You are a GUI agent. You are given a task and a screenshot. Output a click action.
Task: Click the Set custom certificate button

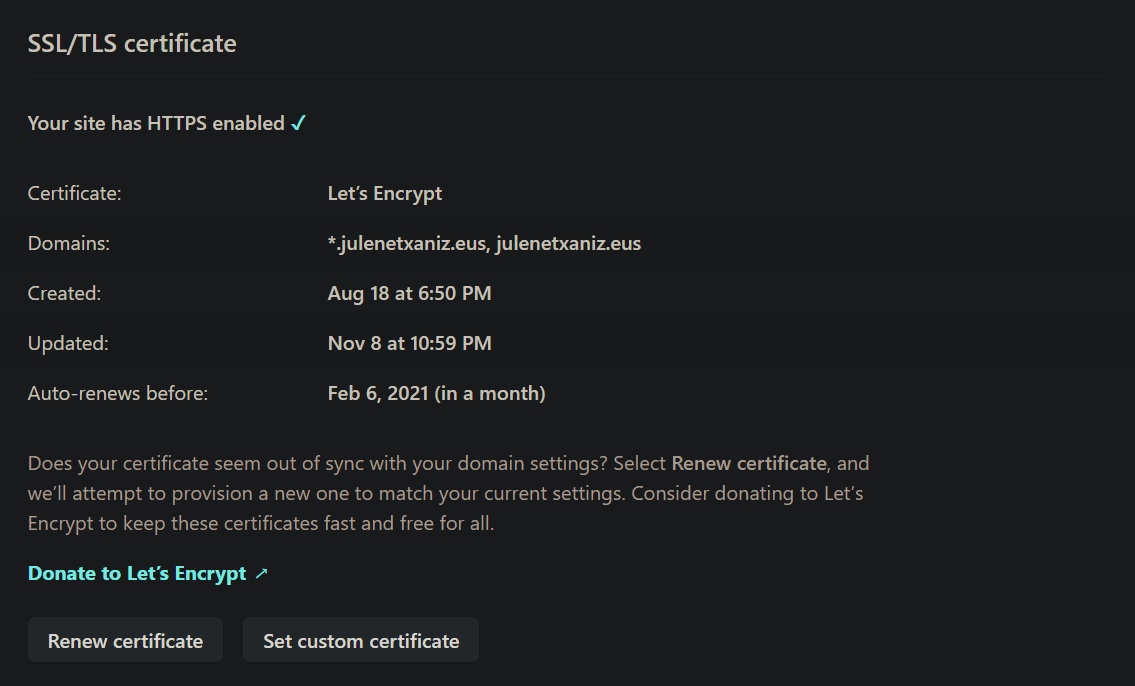tap(360, 639)
